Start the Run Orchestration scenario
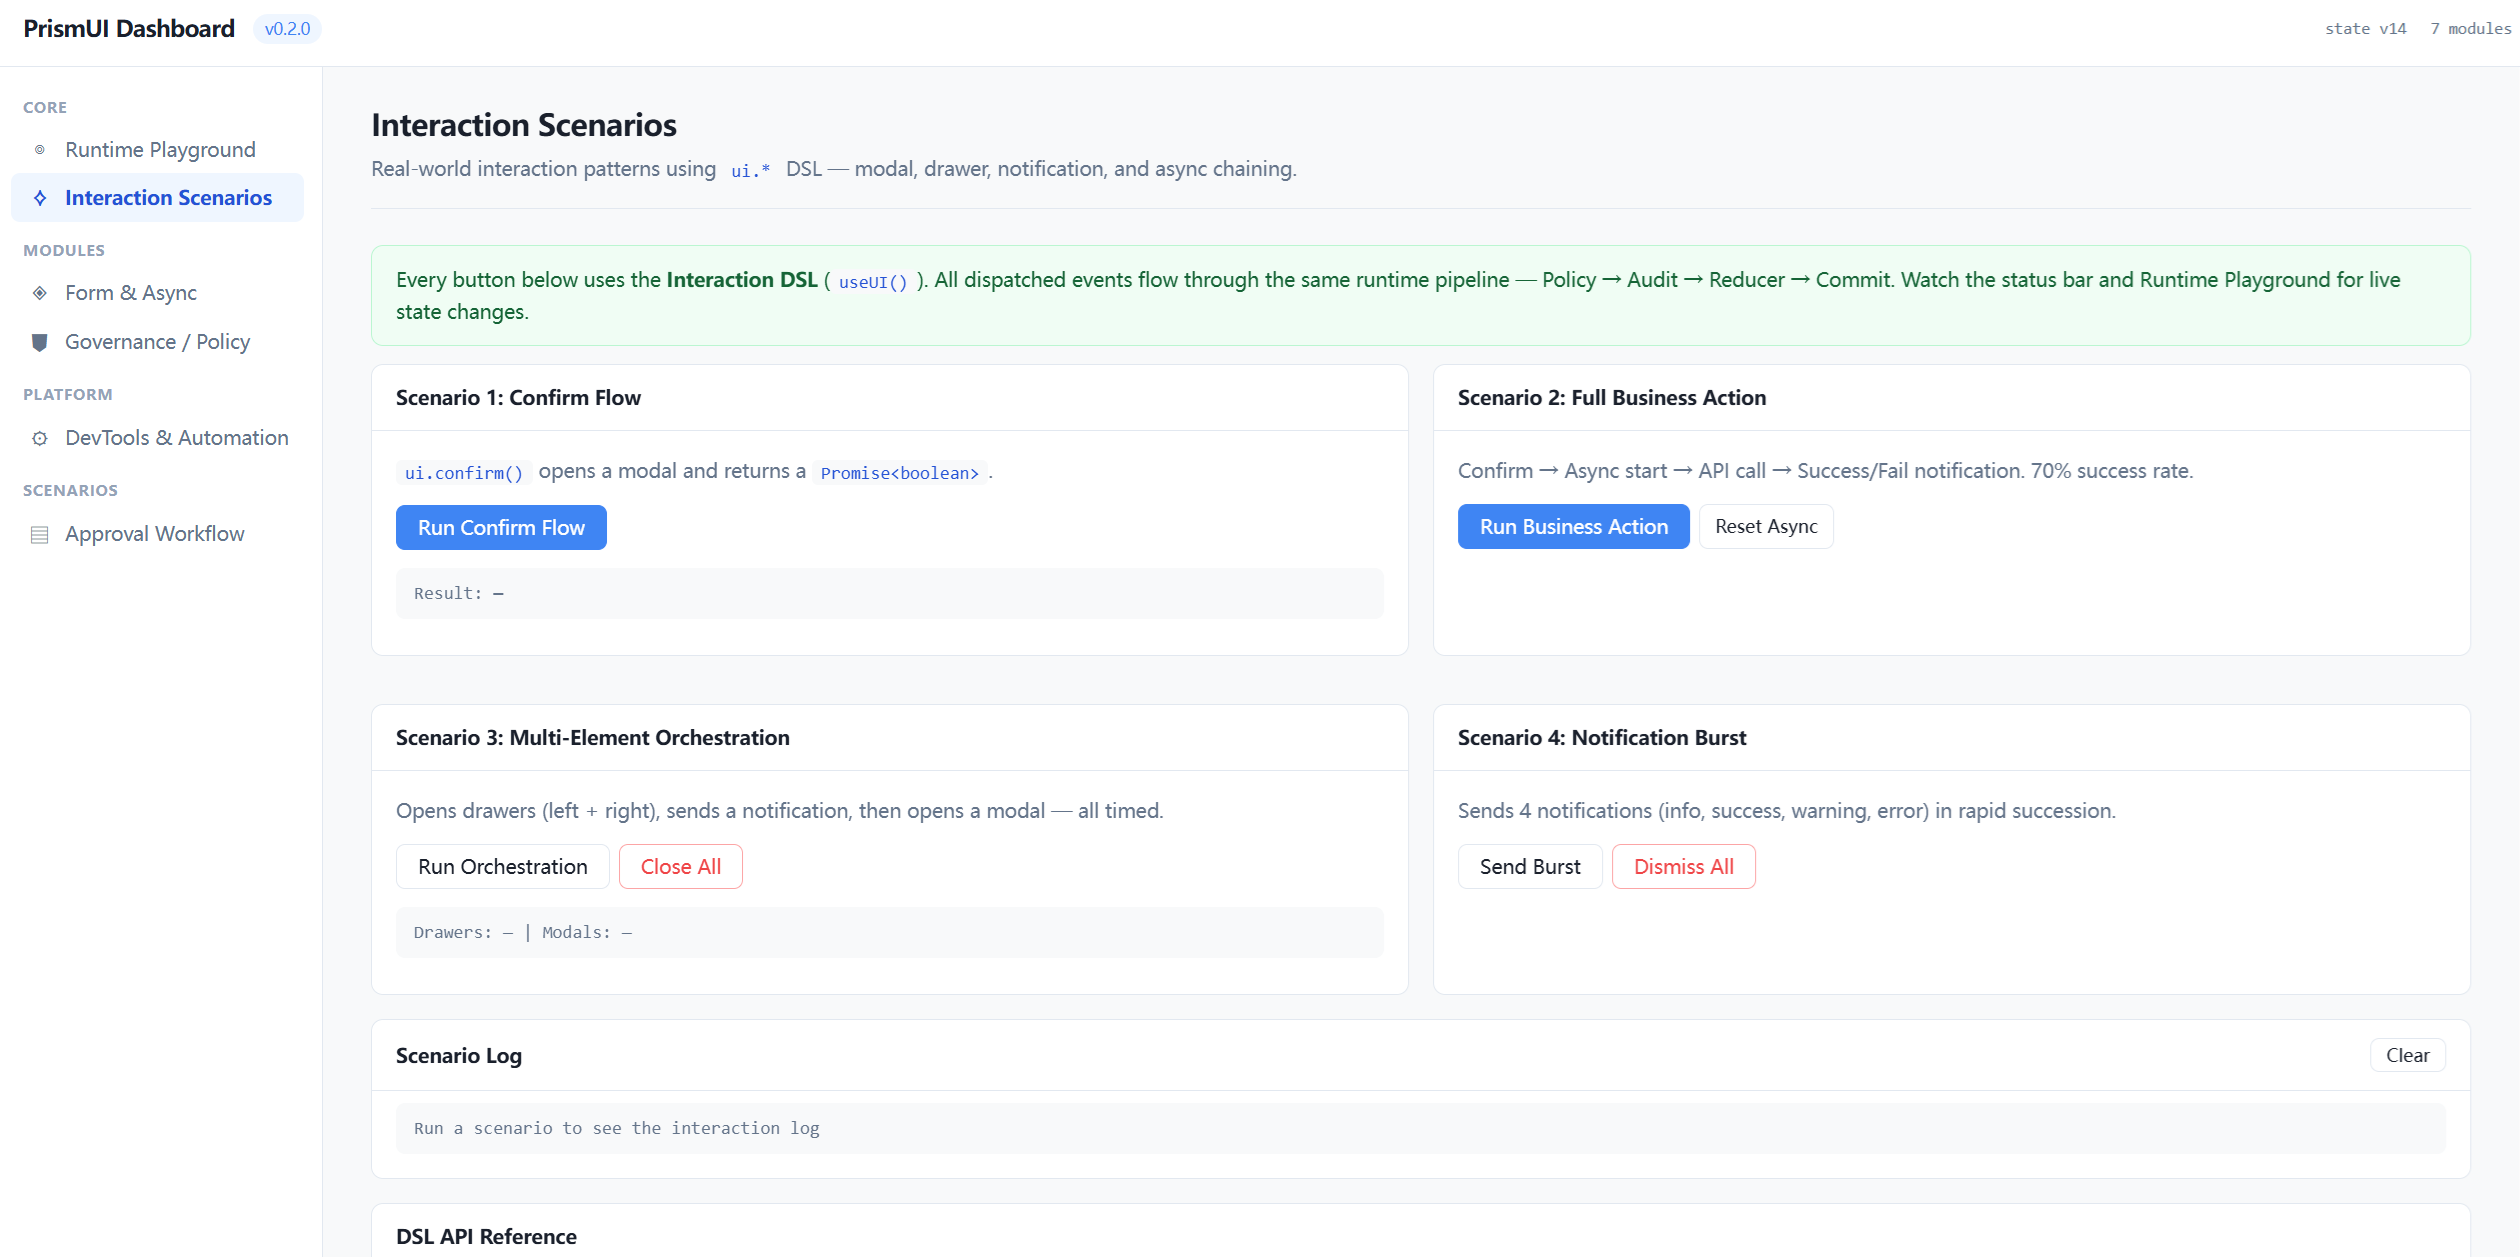The height and width of the screenshot is (1257, 2520). (x=502, y=866)
